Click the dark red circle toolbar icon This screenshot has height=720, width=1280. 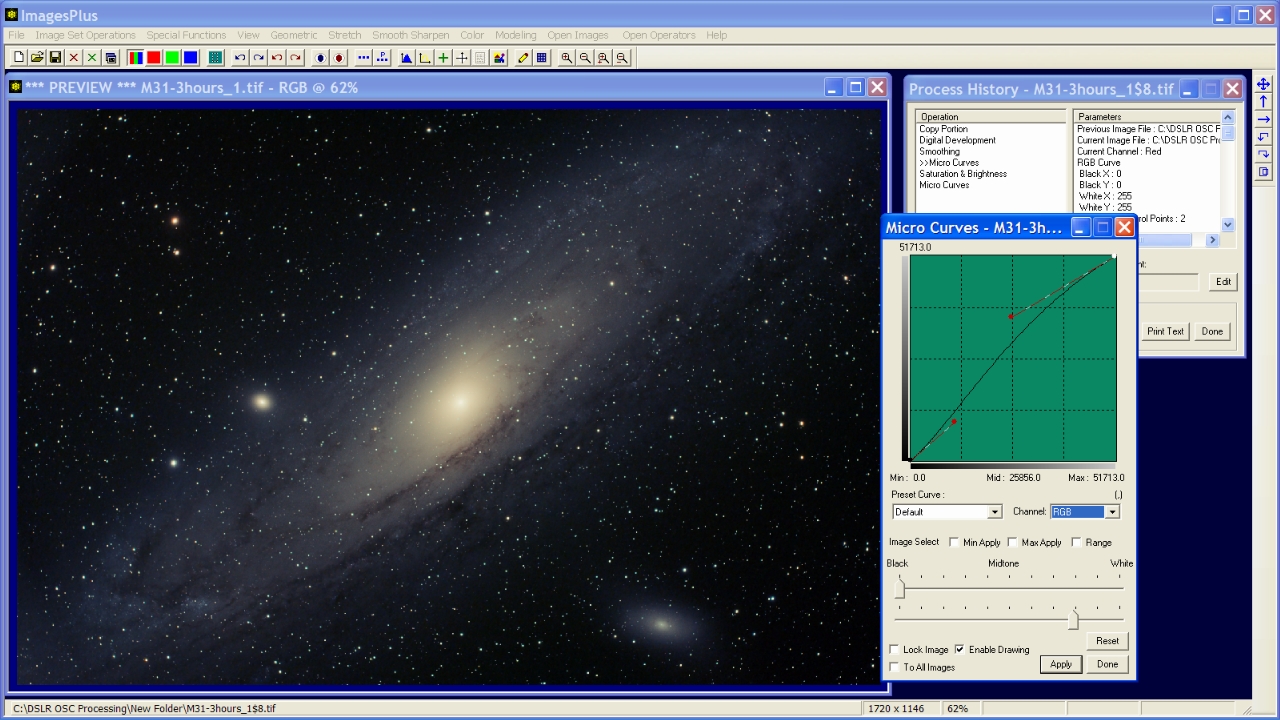(339, 58)
